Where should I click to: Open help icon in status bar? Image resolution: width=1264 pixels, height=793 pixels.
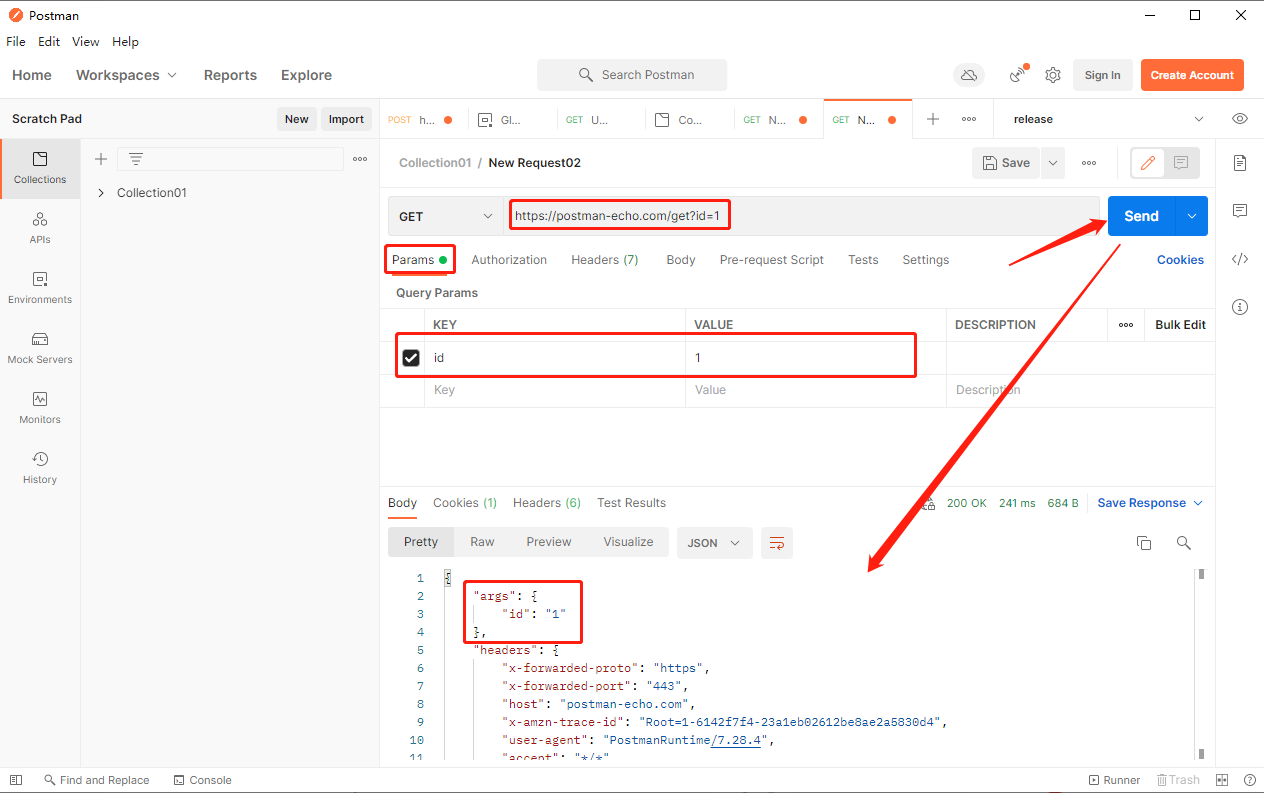pyautogui.click(x=1249, y=780)
